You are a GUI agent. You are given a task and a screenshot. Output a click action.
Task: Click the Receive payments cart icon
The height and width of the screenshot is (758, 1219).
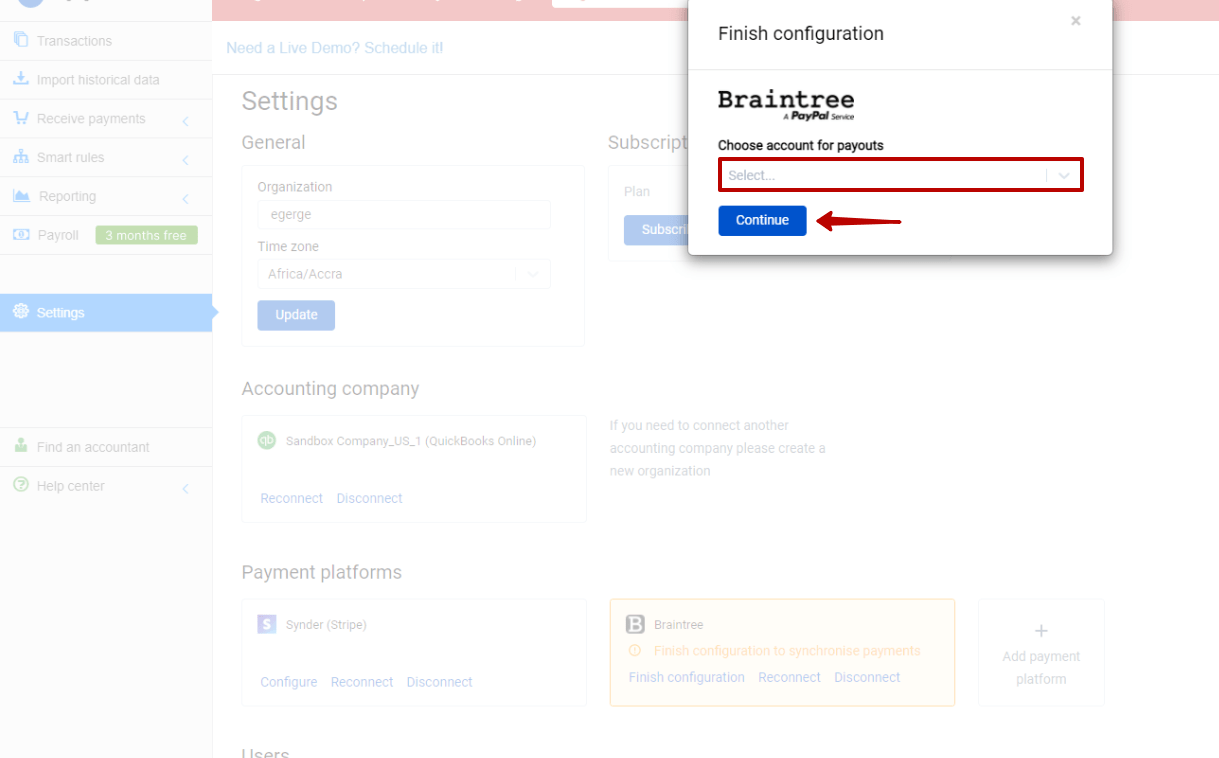[21, 118]
